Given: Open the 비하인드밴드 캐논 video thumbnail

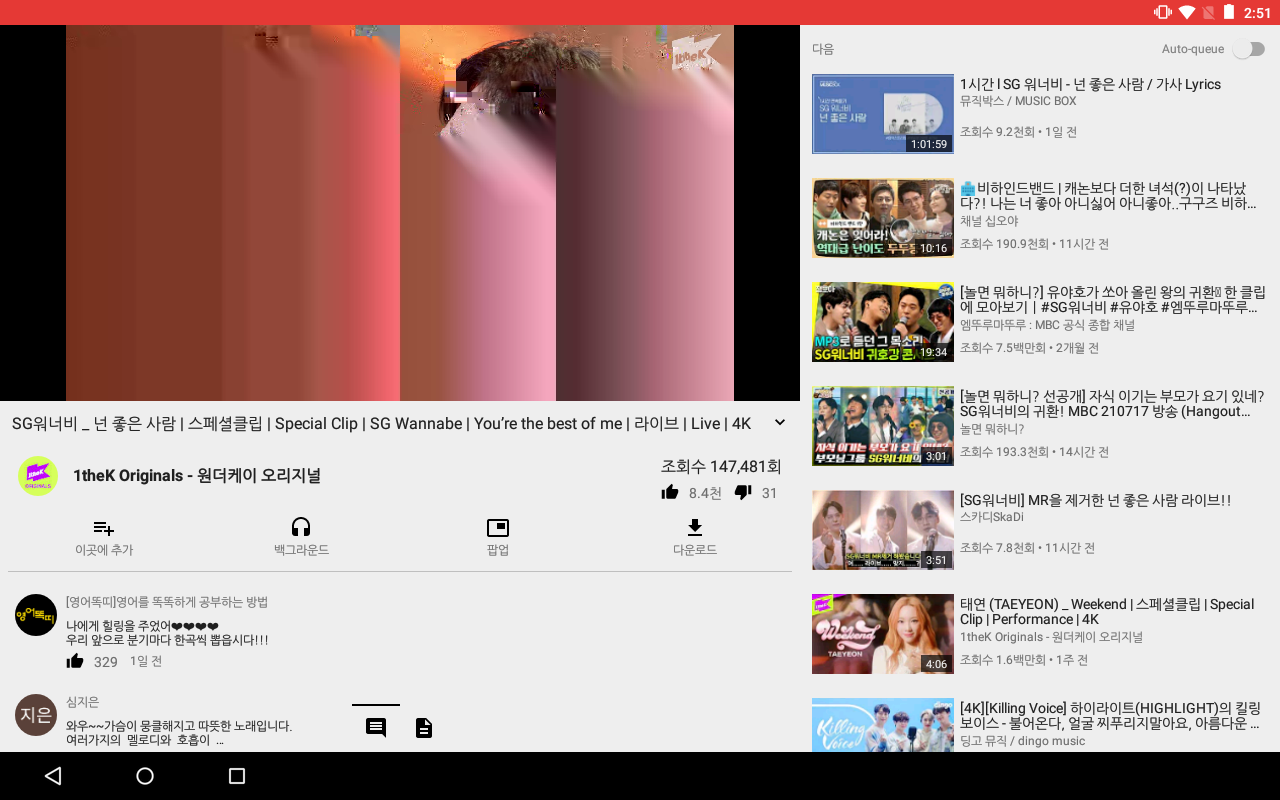Looking at the screenshot, I should 883,218.
